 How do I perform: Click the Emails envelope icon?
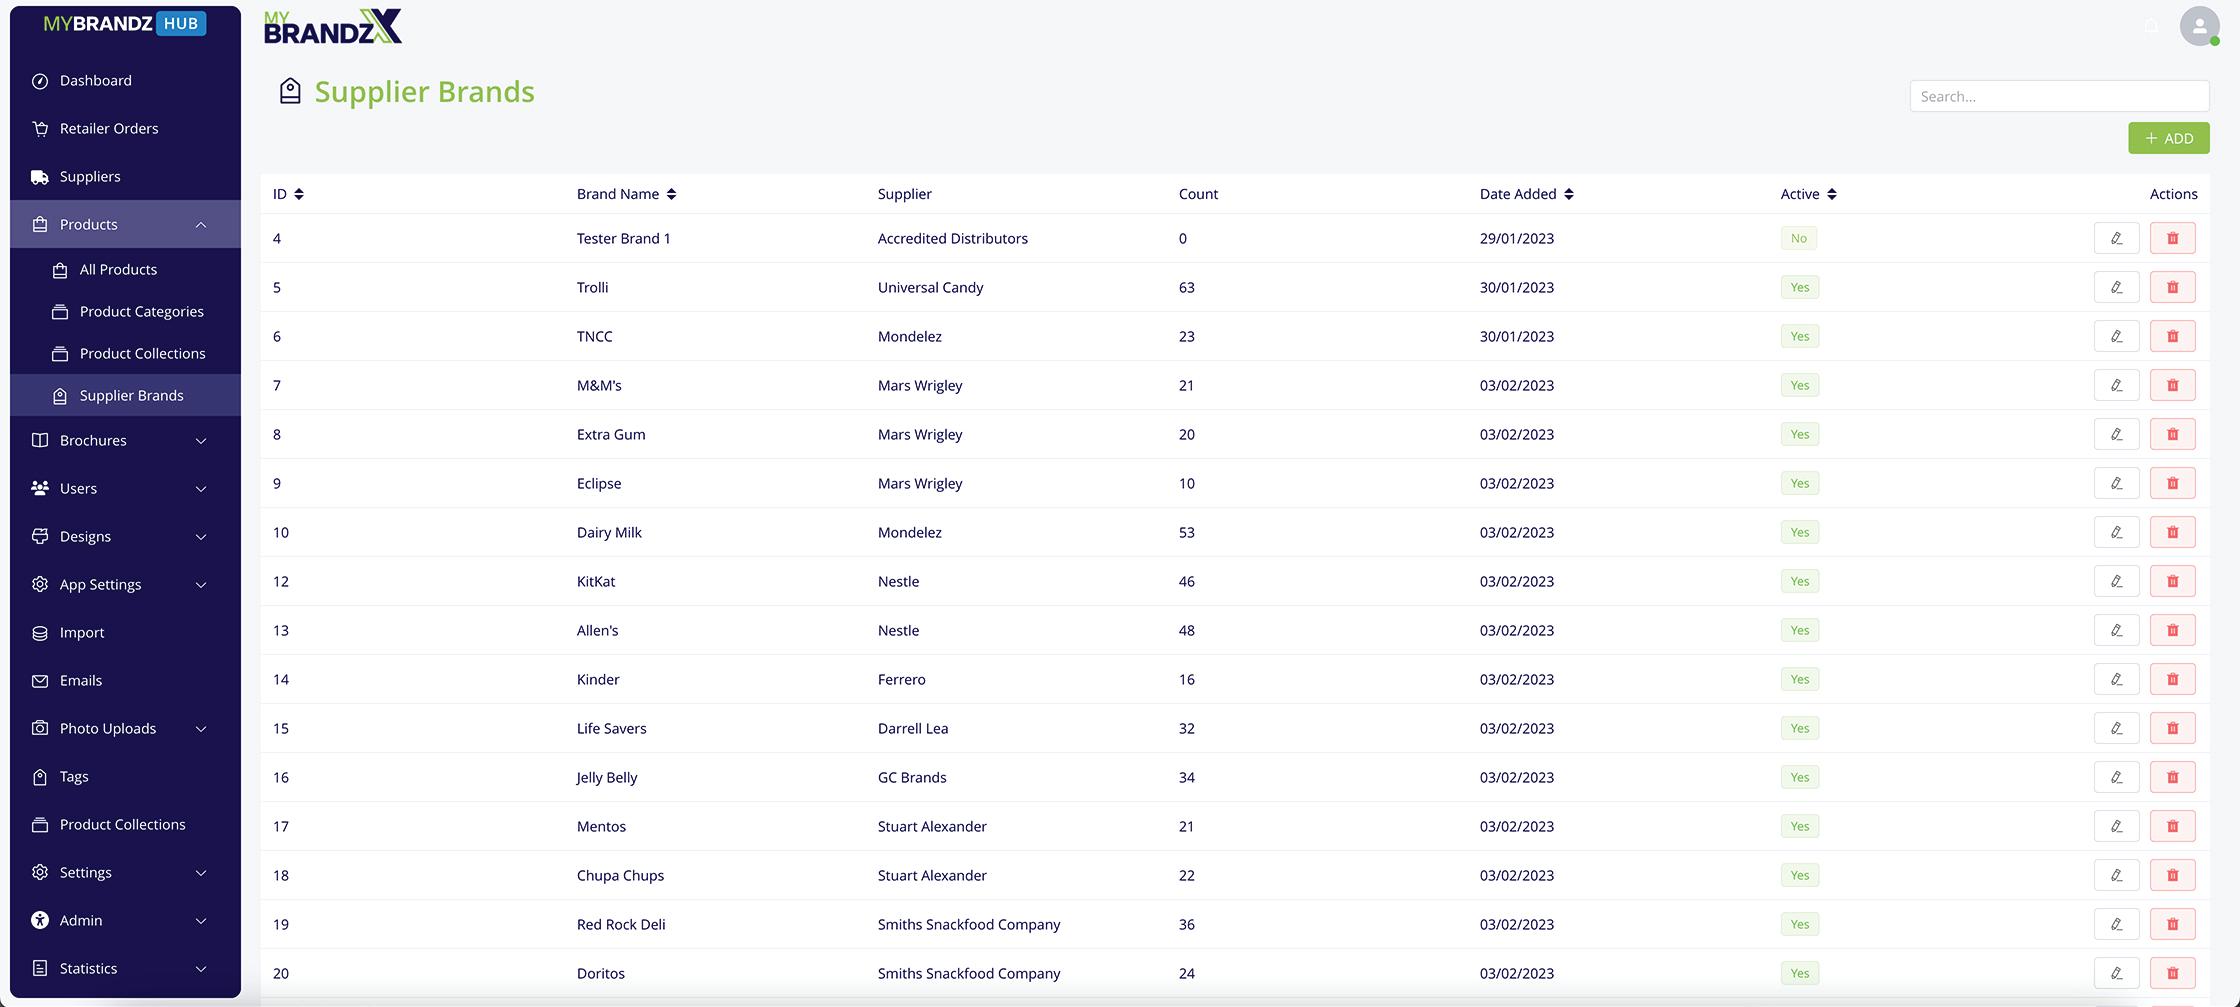(x=40, y=681)
